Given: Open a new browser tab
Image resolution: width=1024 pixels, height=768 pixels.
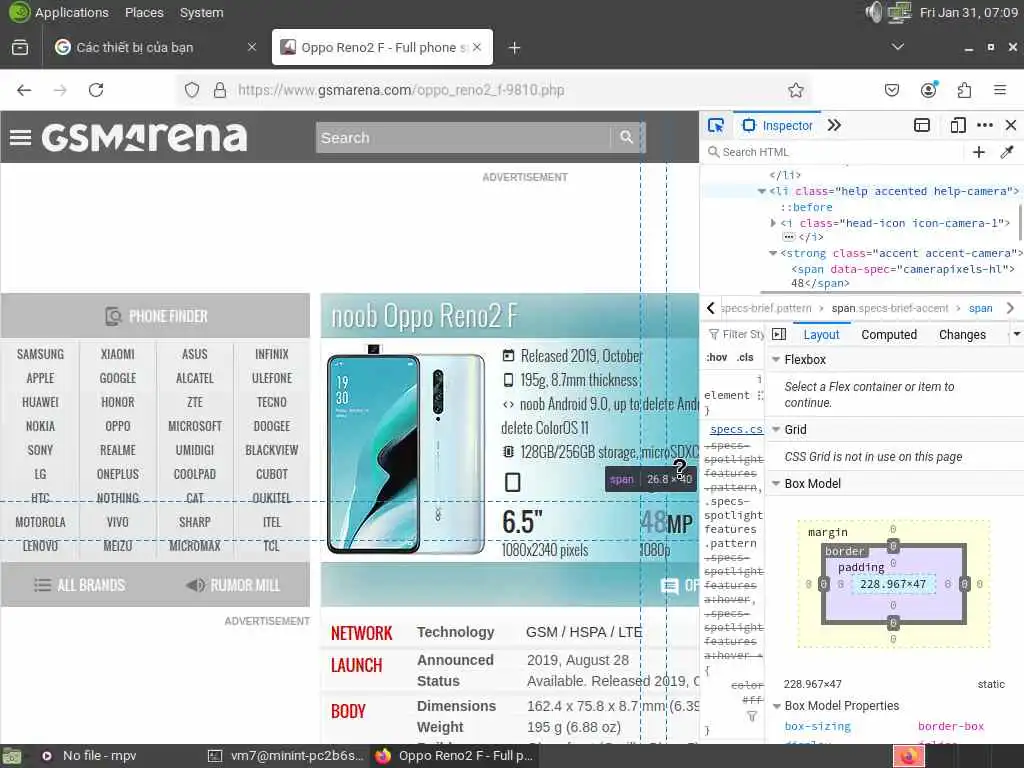Looking at the screenshot, I should tap(514, 48).
